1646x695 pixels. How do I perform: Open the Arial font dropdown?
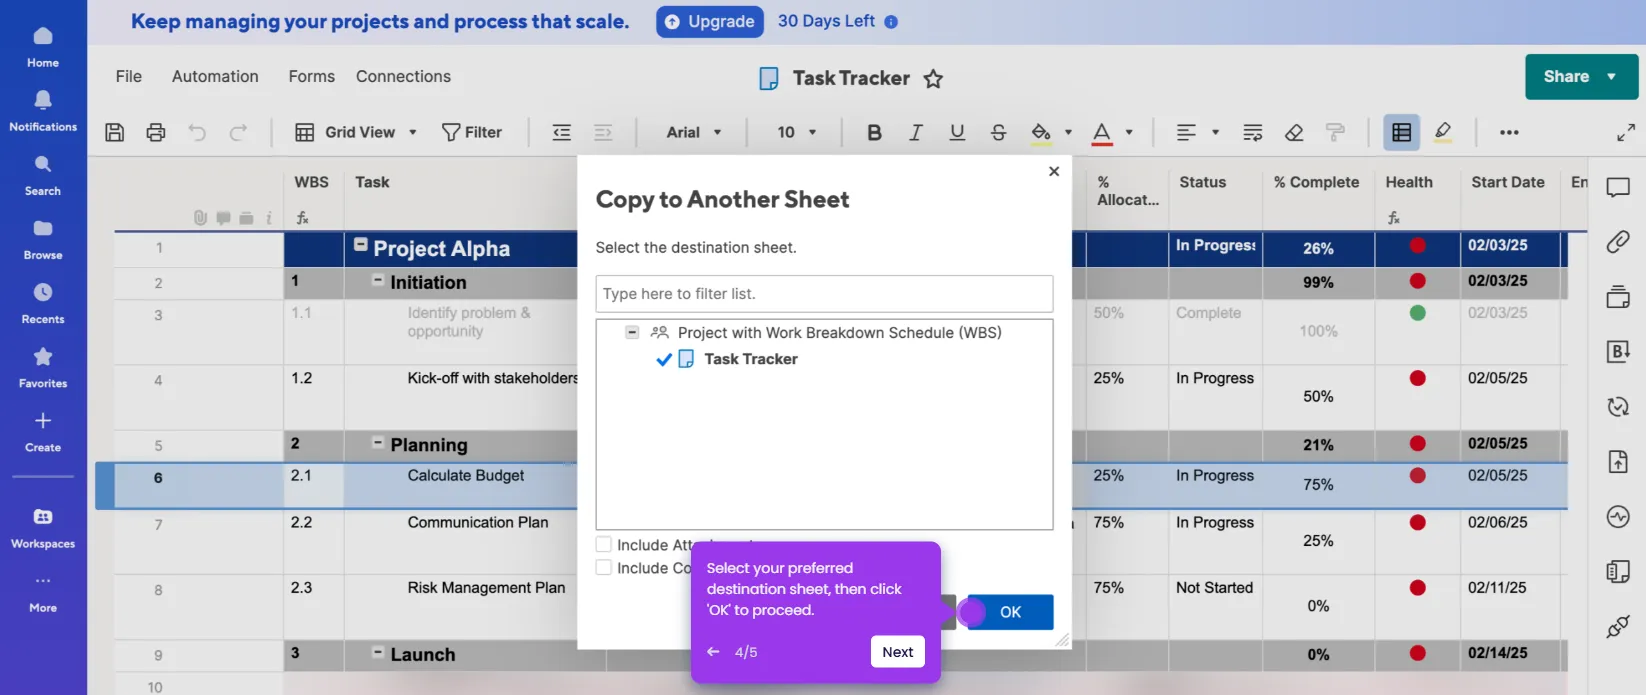pos(694,132)
